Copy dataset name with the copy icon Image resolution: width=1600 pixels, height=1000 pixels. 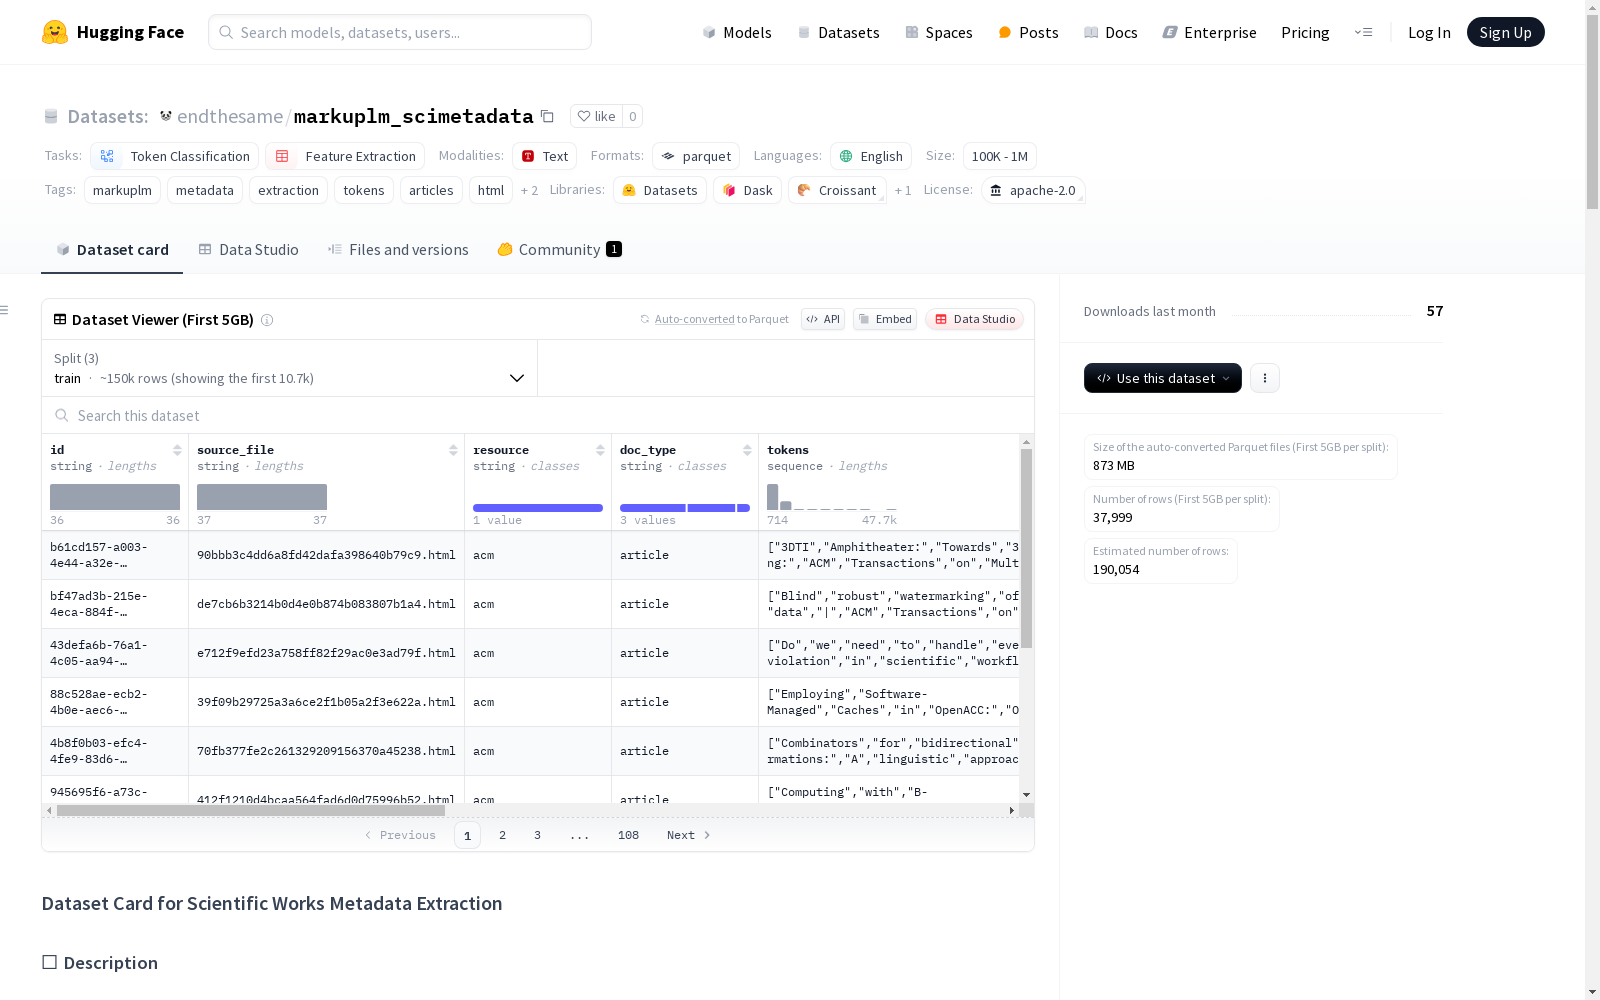[547, 116]
